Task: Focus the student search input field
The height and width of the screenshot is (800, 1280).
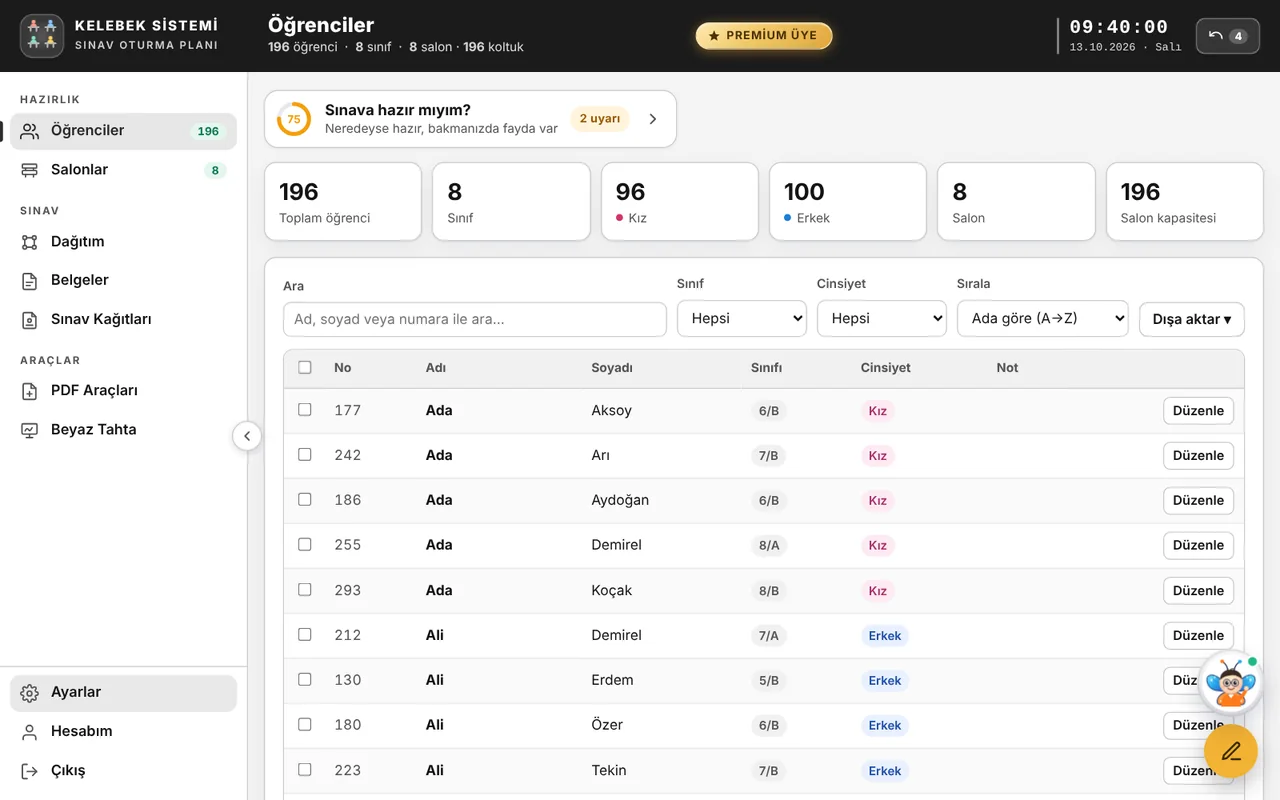Action: 475,320
